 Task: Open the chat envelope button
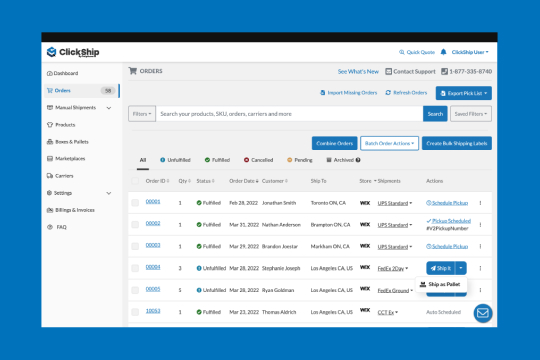click(x=483, y=313)
